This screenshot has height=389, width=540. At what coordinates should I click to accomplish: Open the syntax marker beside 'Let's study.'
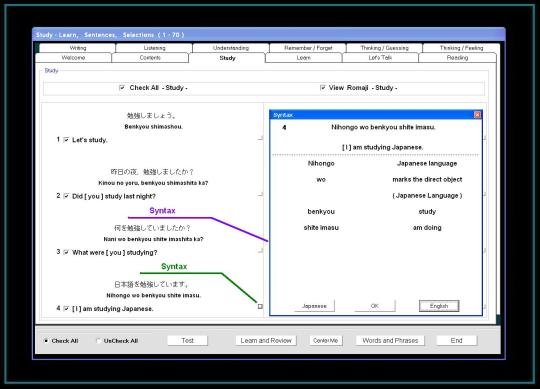coord(260,138)
